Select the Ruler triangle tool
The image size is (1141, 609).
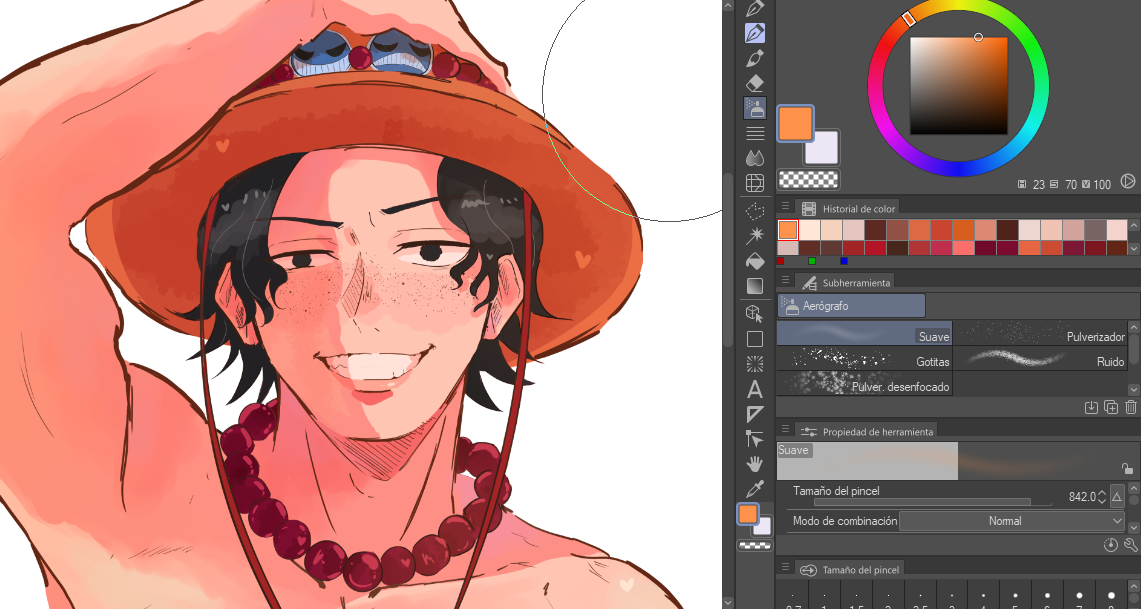(x=755, y=414)
